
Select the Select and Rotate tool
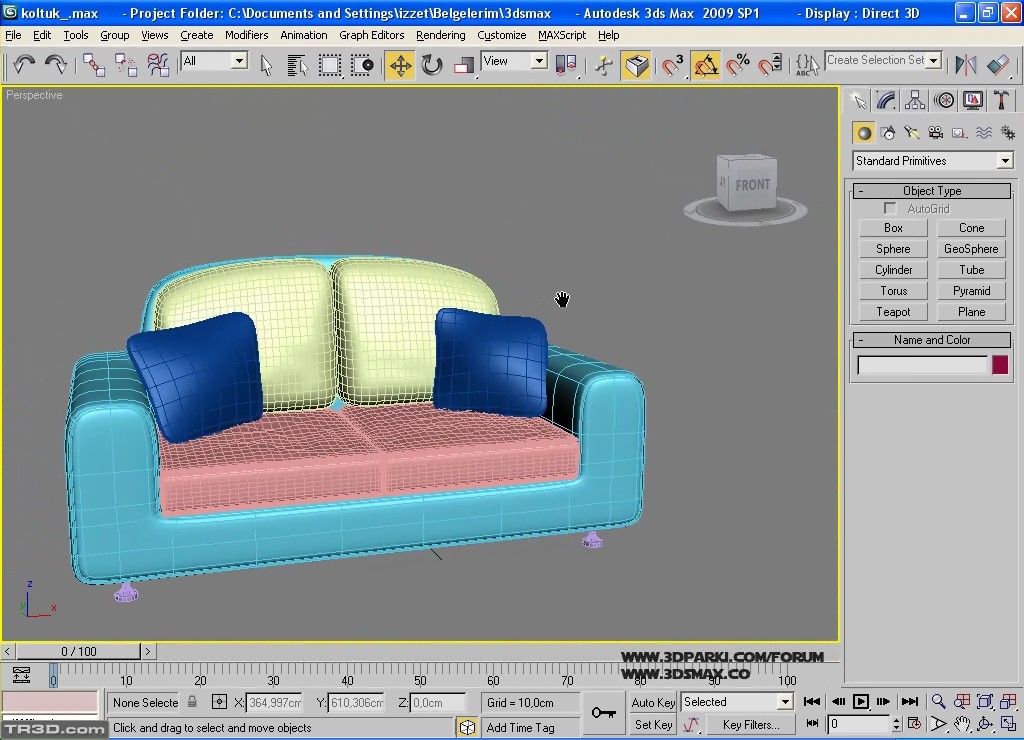(x=432, y=65)
